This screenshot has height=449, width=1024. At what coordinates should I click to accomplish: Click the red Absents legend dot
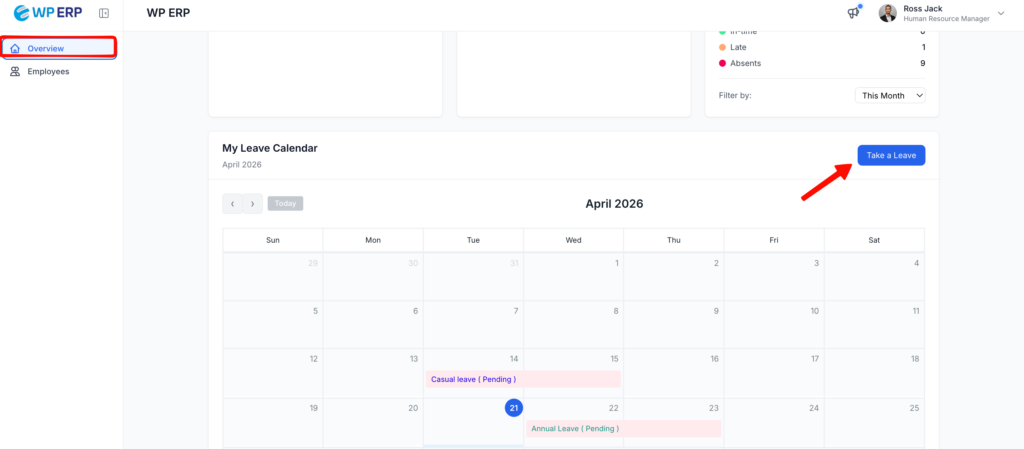point(723,63)
